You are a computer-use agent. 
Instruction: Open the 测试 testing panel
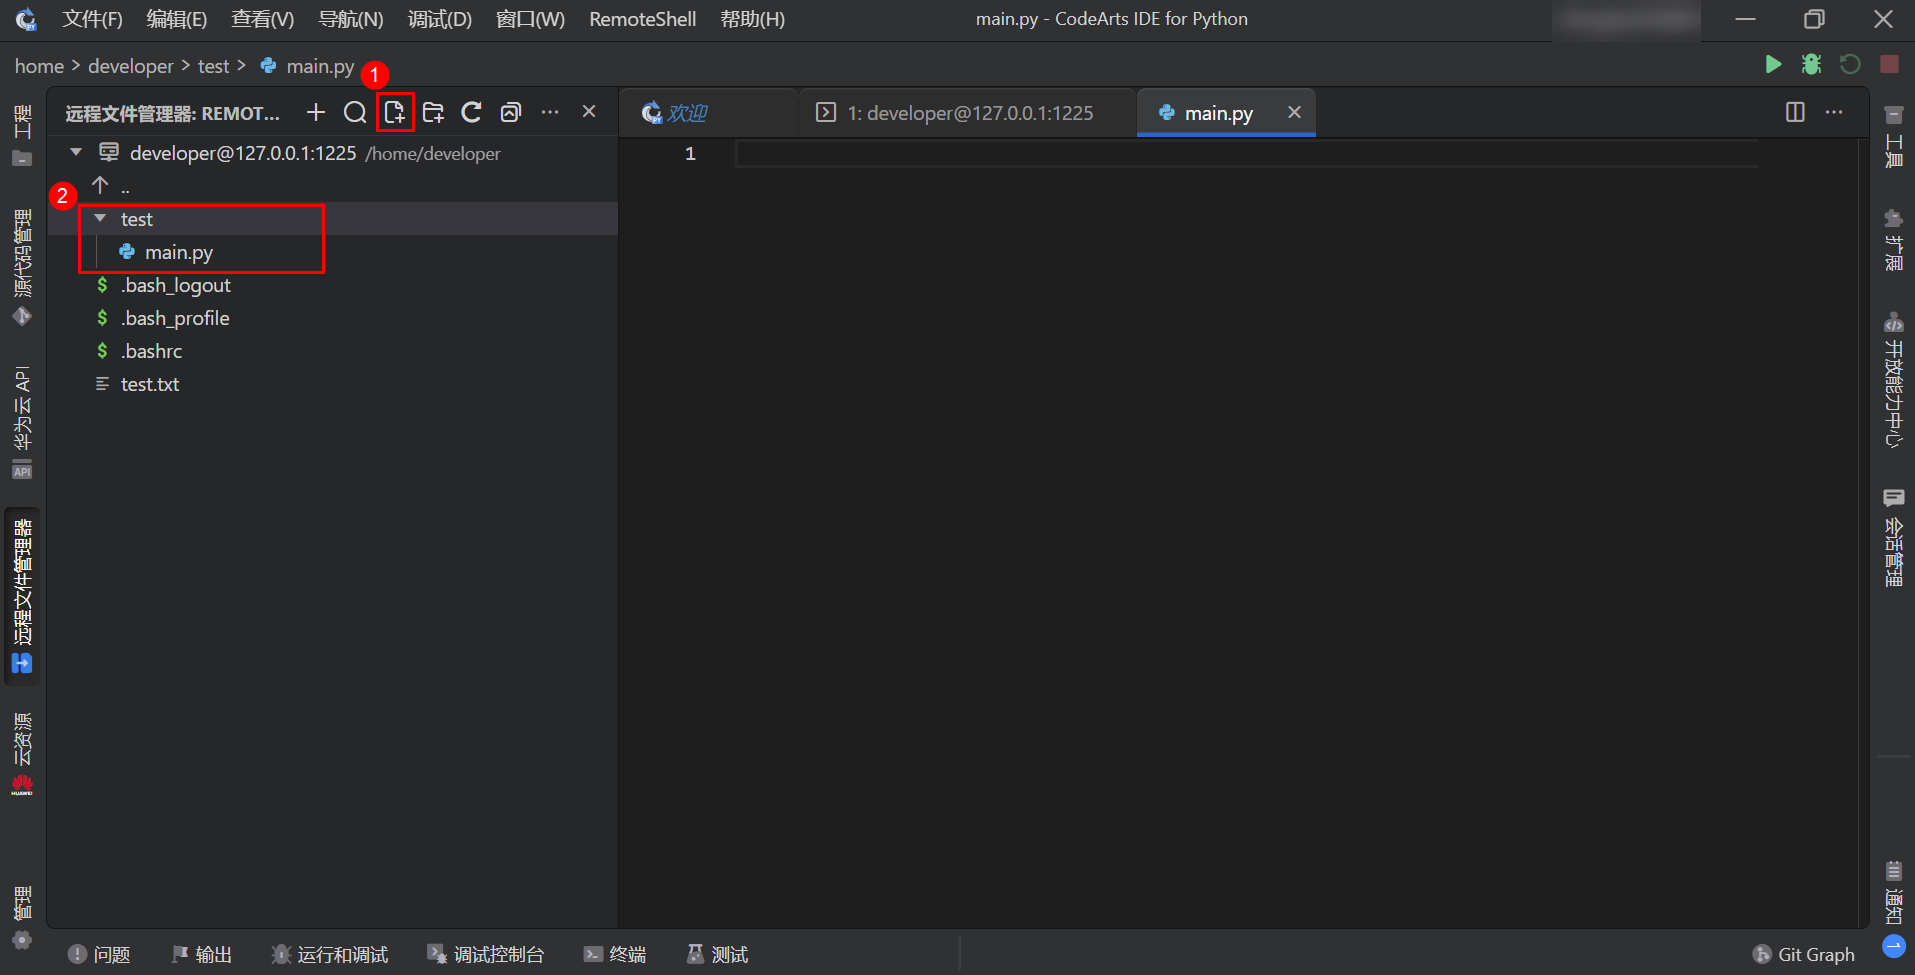(x=718, y=955)
